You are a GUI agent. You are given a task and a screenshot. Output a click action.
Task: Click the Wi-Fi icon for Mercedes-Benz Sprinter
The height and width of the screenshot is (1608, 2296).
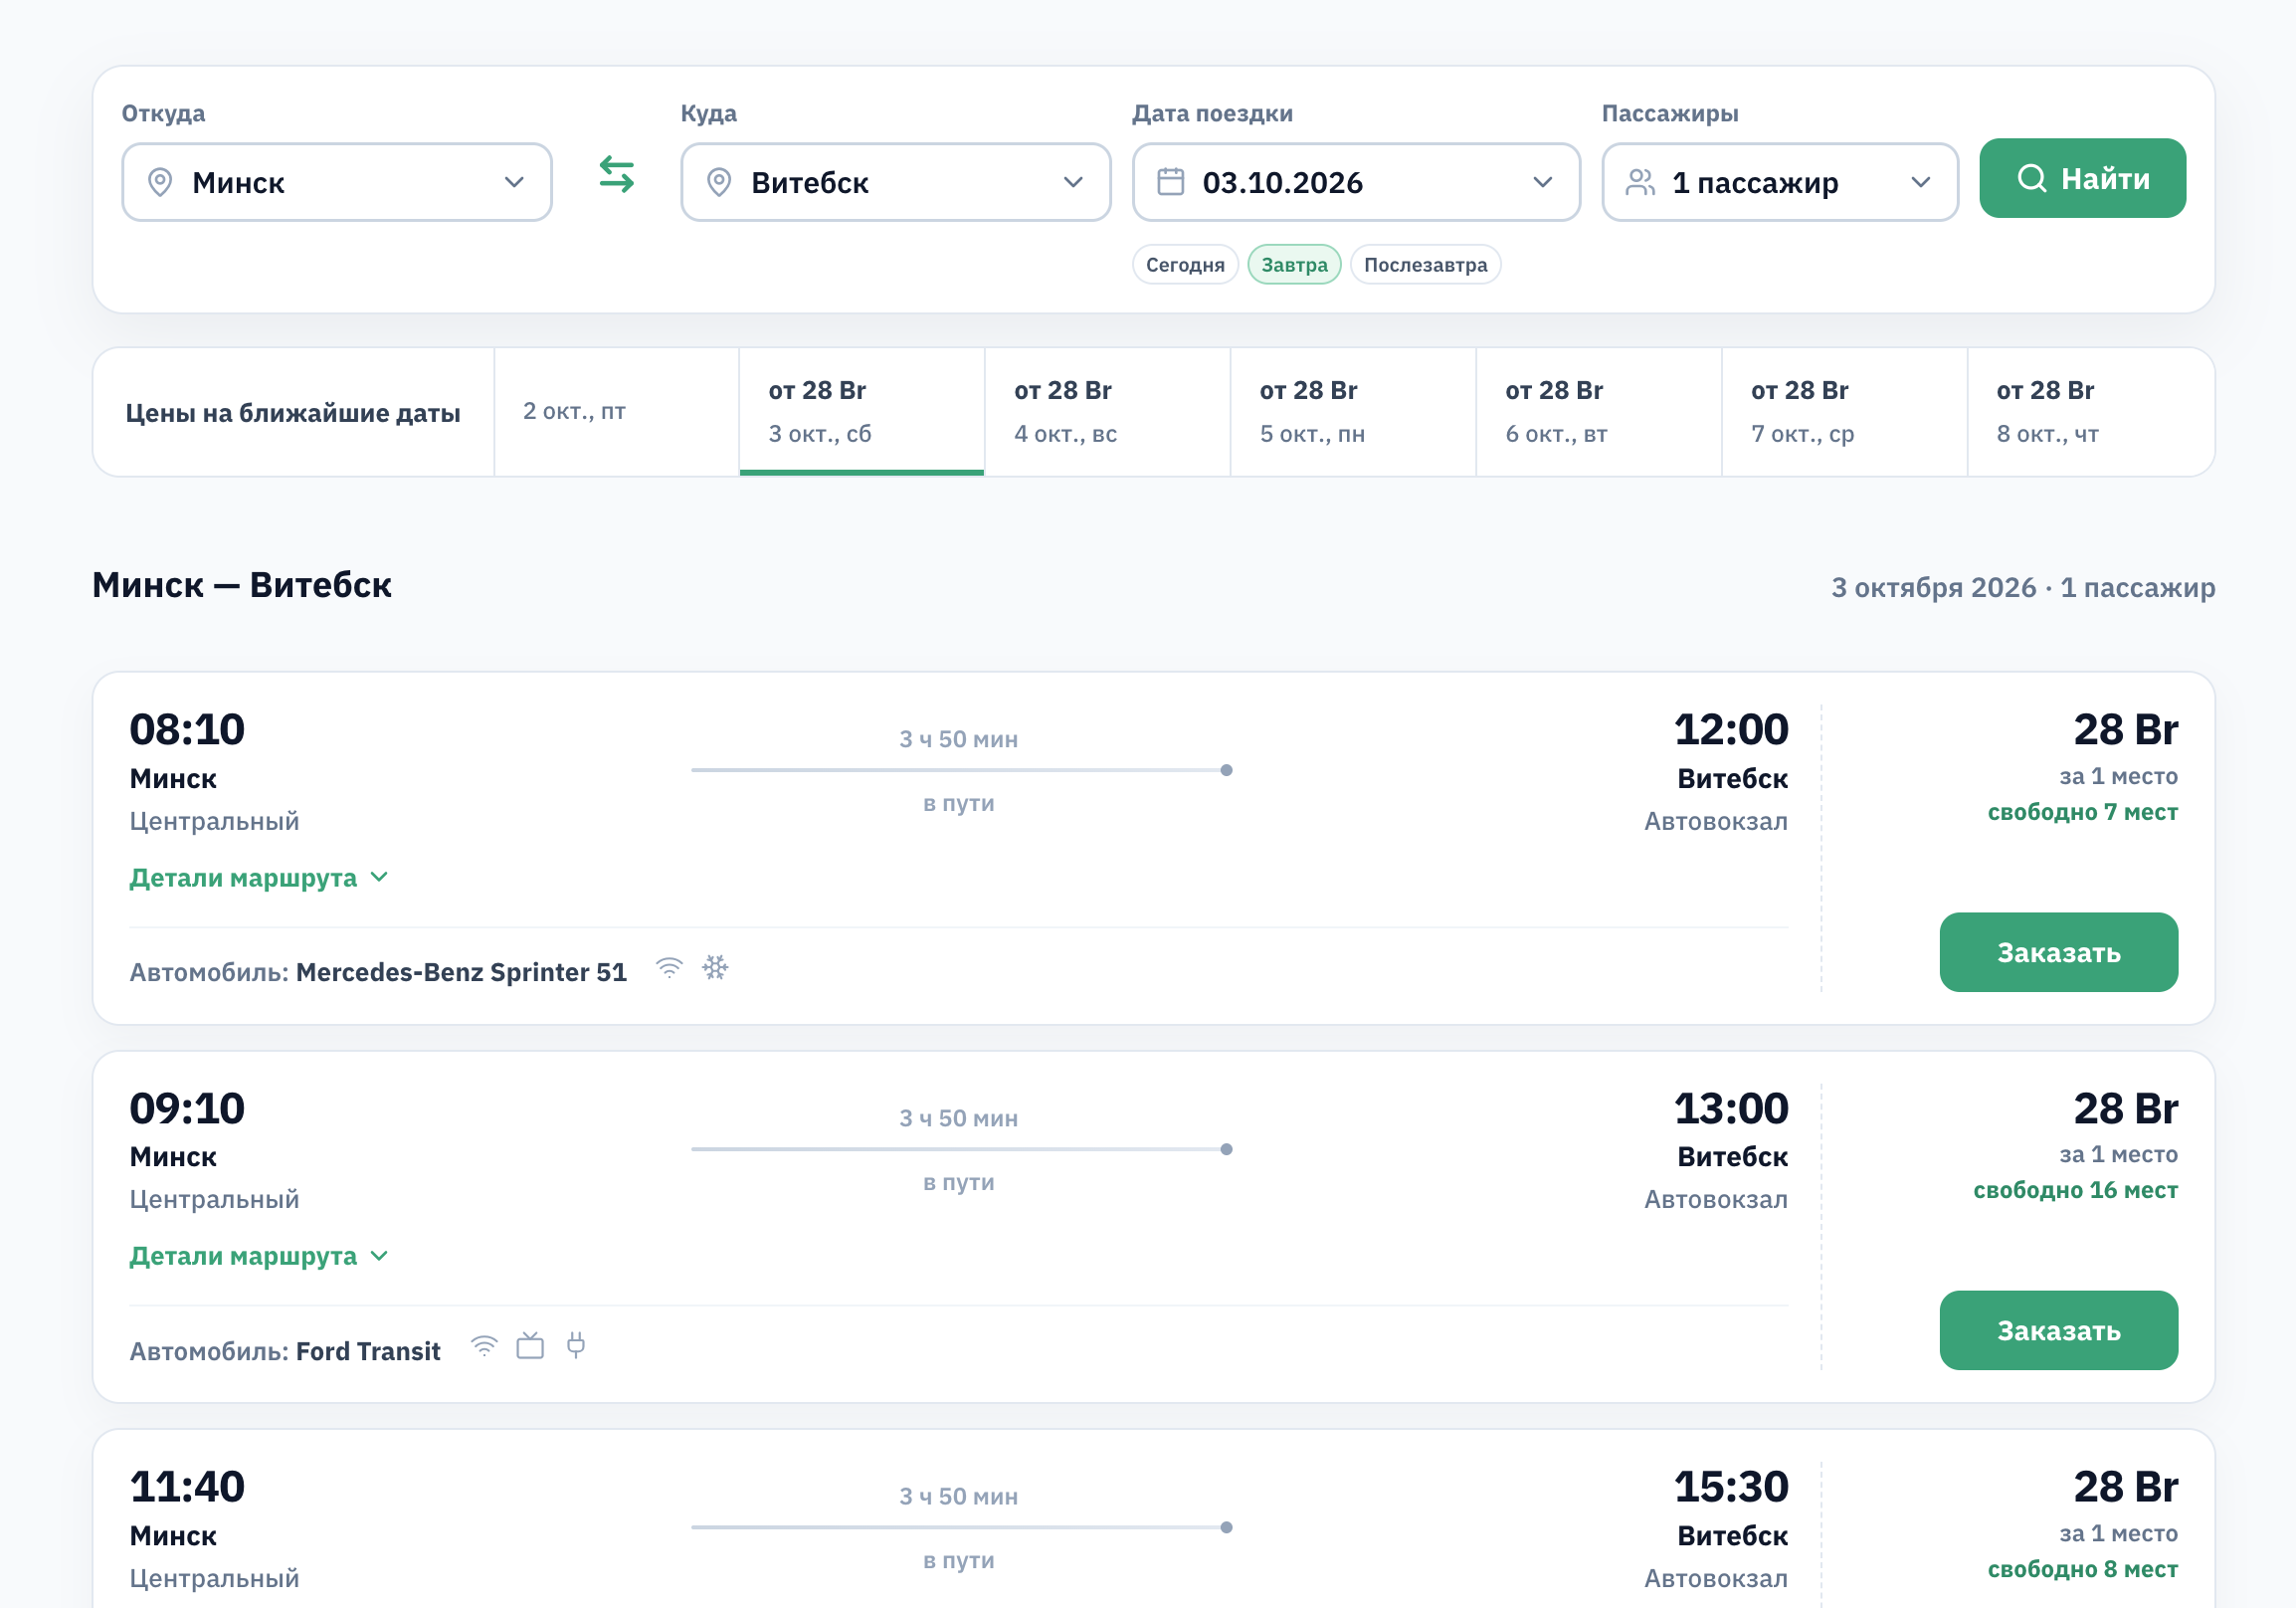[x=669, y=967]
